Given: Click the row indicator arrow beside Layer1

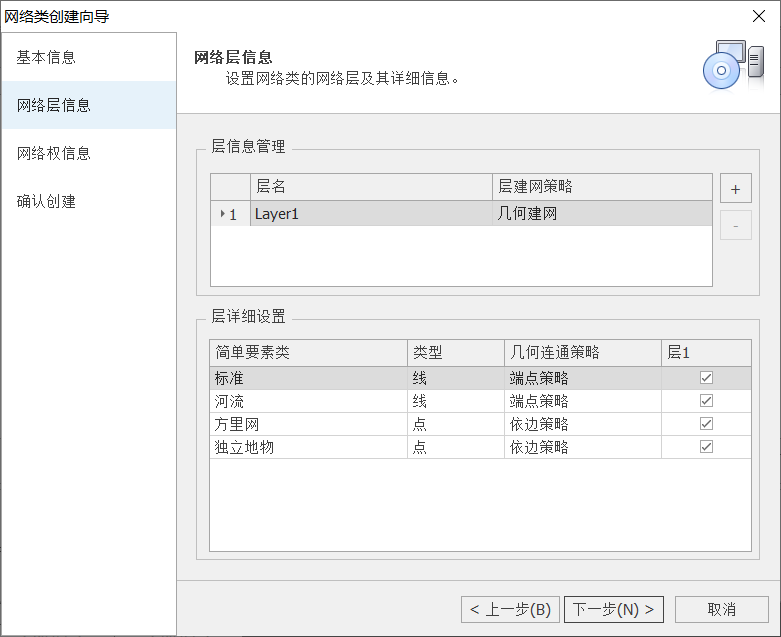Looking at the screenshot, I should [x=222, y=213].
